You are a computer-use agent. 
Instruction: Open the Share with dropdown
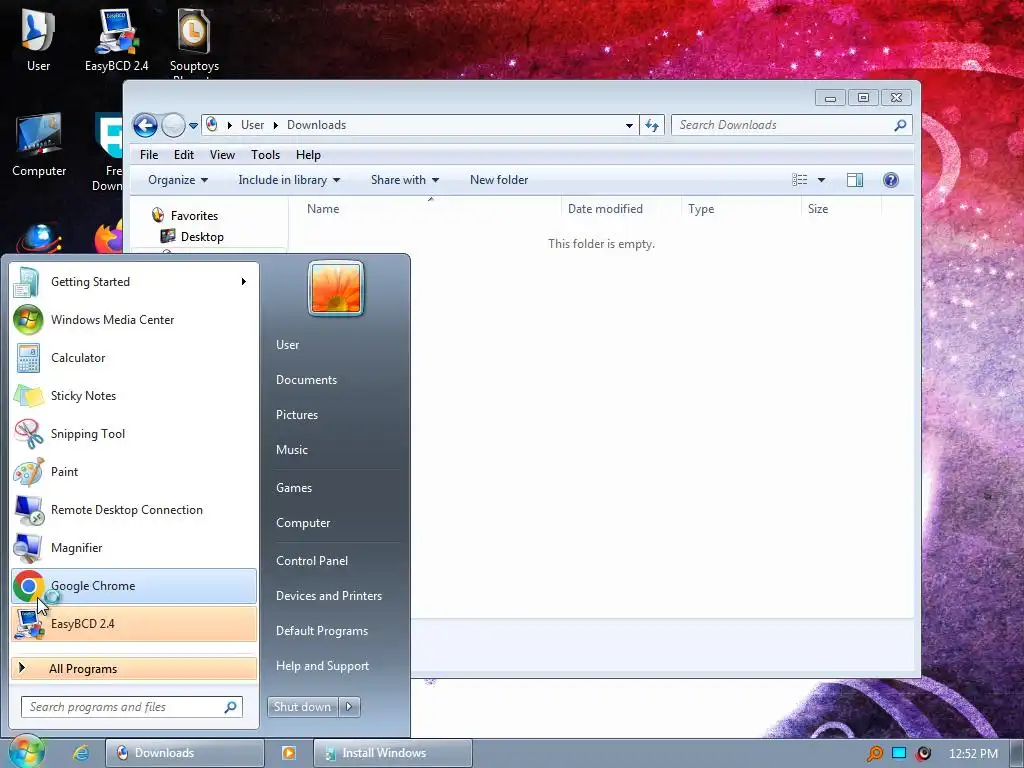pos(405,180)
